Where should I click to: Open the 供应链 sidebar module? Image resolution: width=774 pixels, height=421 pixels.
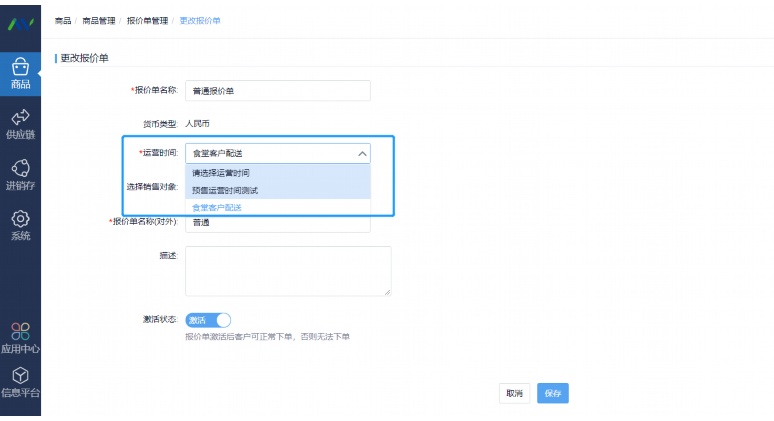click(x=20, y=124)
